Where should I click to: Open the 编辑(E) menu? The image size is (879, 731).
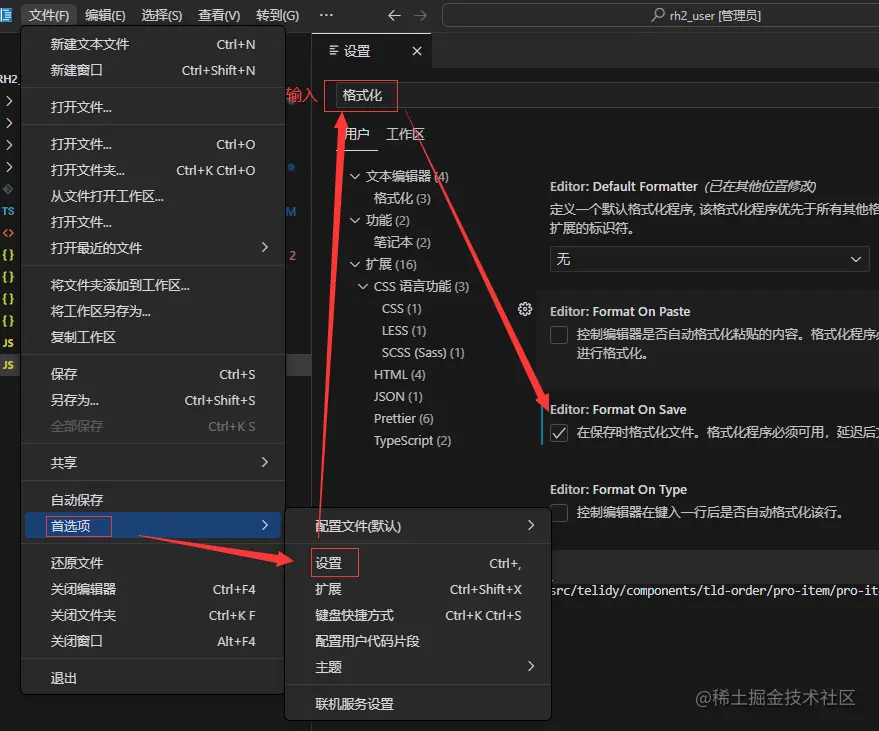click(105, 15)
